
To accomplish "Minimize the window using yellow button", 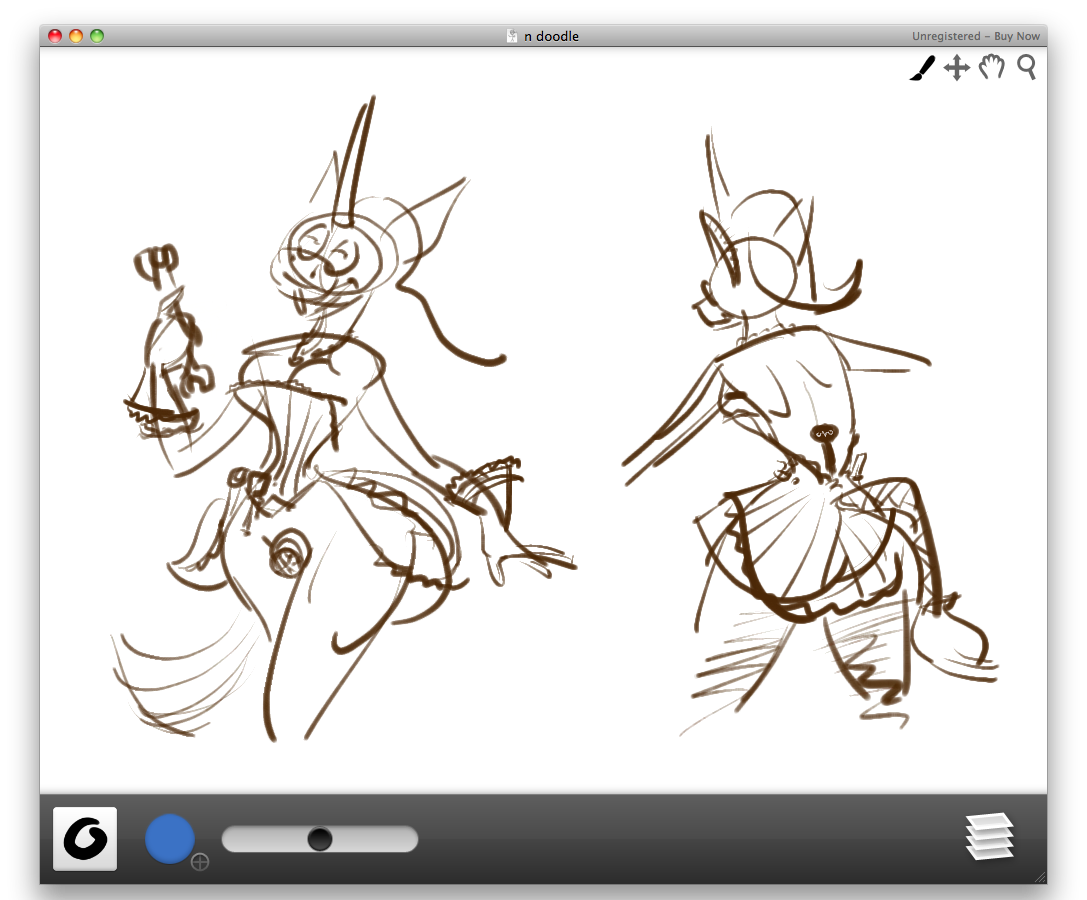I will [x=76, y=36].
